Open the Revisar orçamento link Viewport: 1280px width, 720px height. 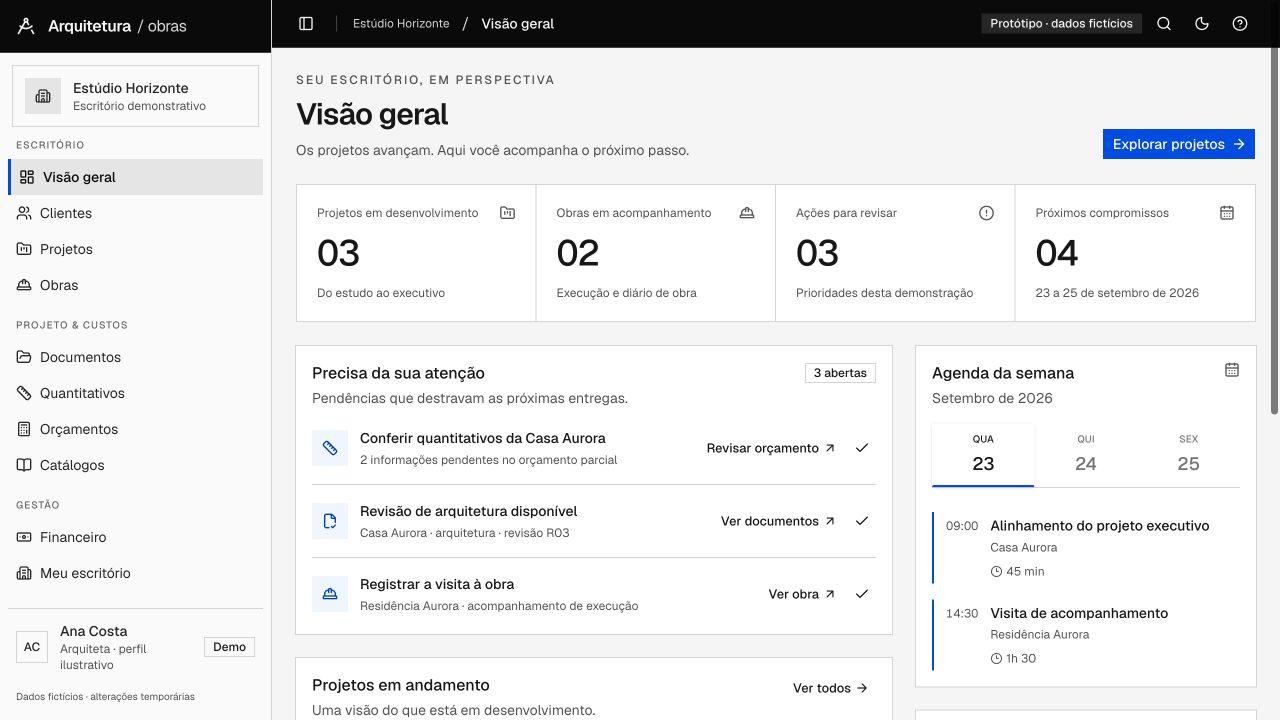coord(771,448)
